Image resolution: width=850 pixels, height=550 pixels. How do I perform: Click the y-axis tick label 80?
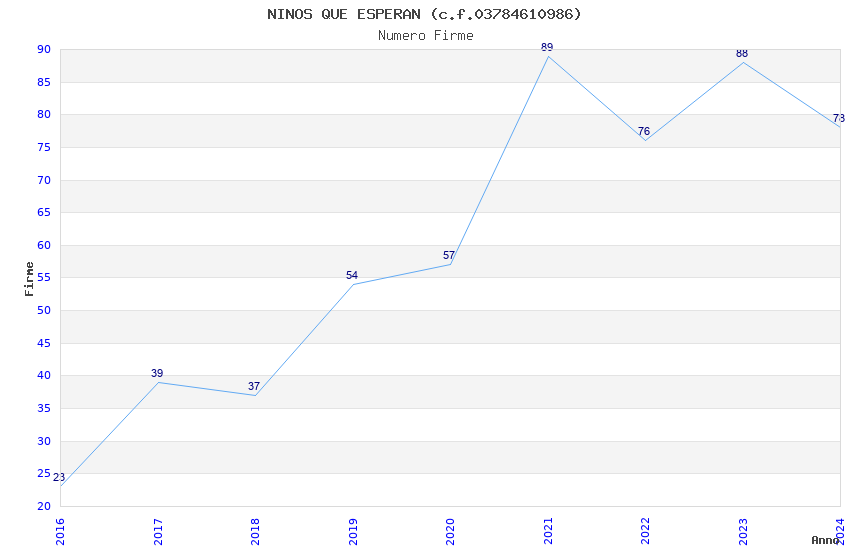(44, 114)
